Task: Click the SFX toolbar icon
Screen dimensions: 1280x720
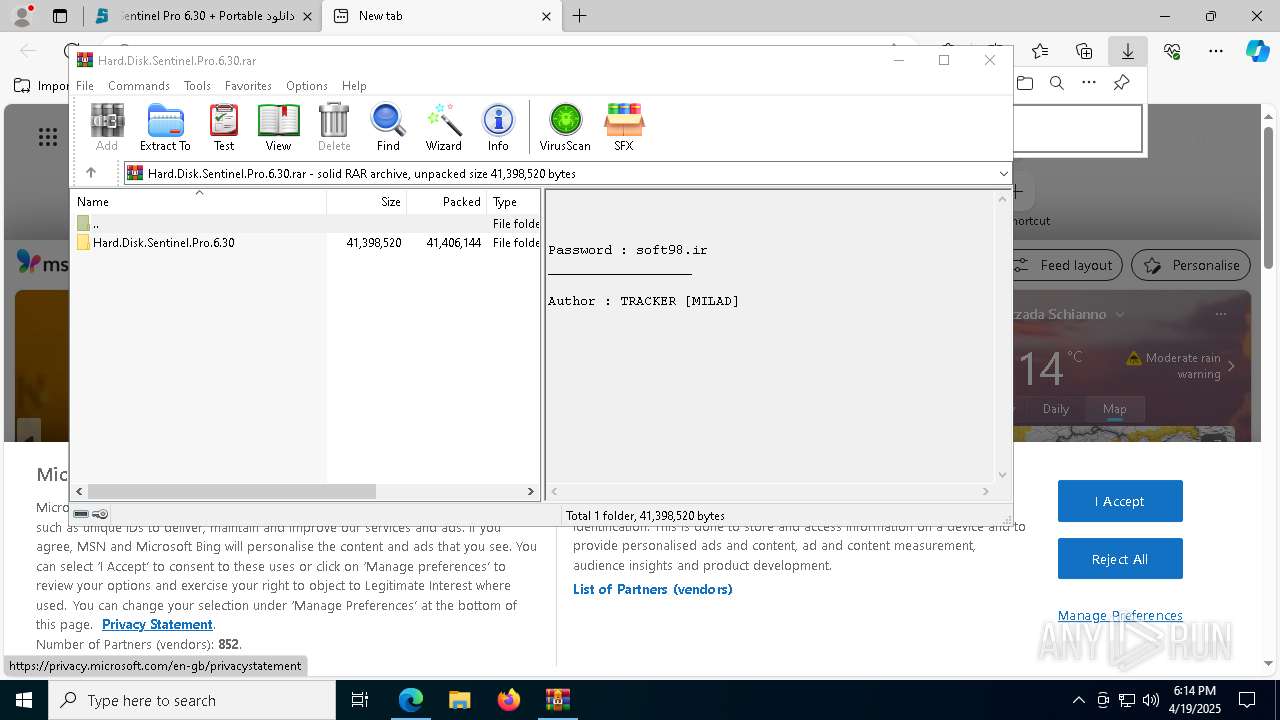Action: coord(624,127)
